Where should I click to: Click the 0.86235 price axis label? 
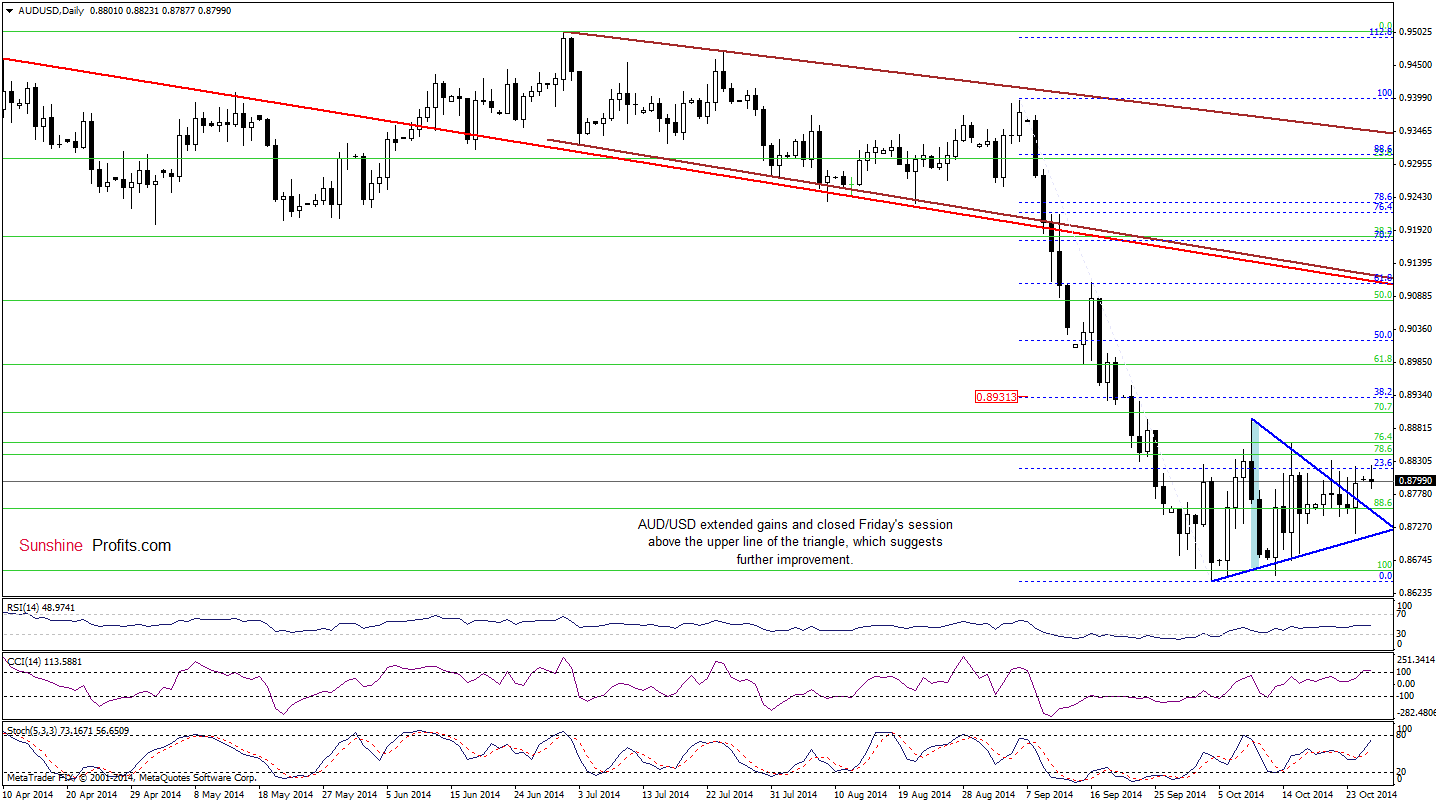point(1415,593)
